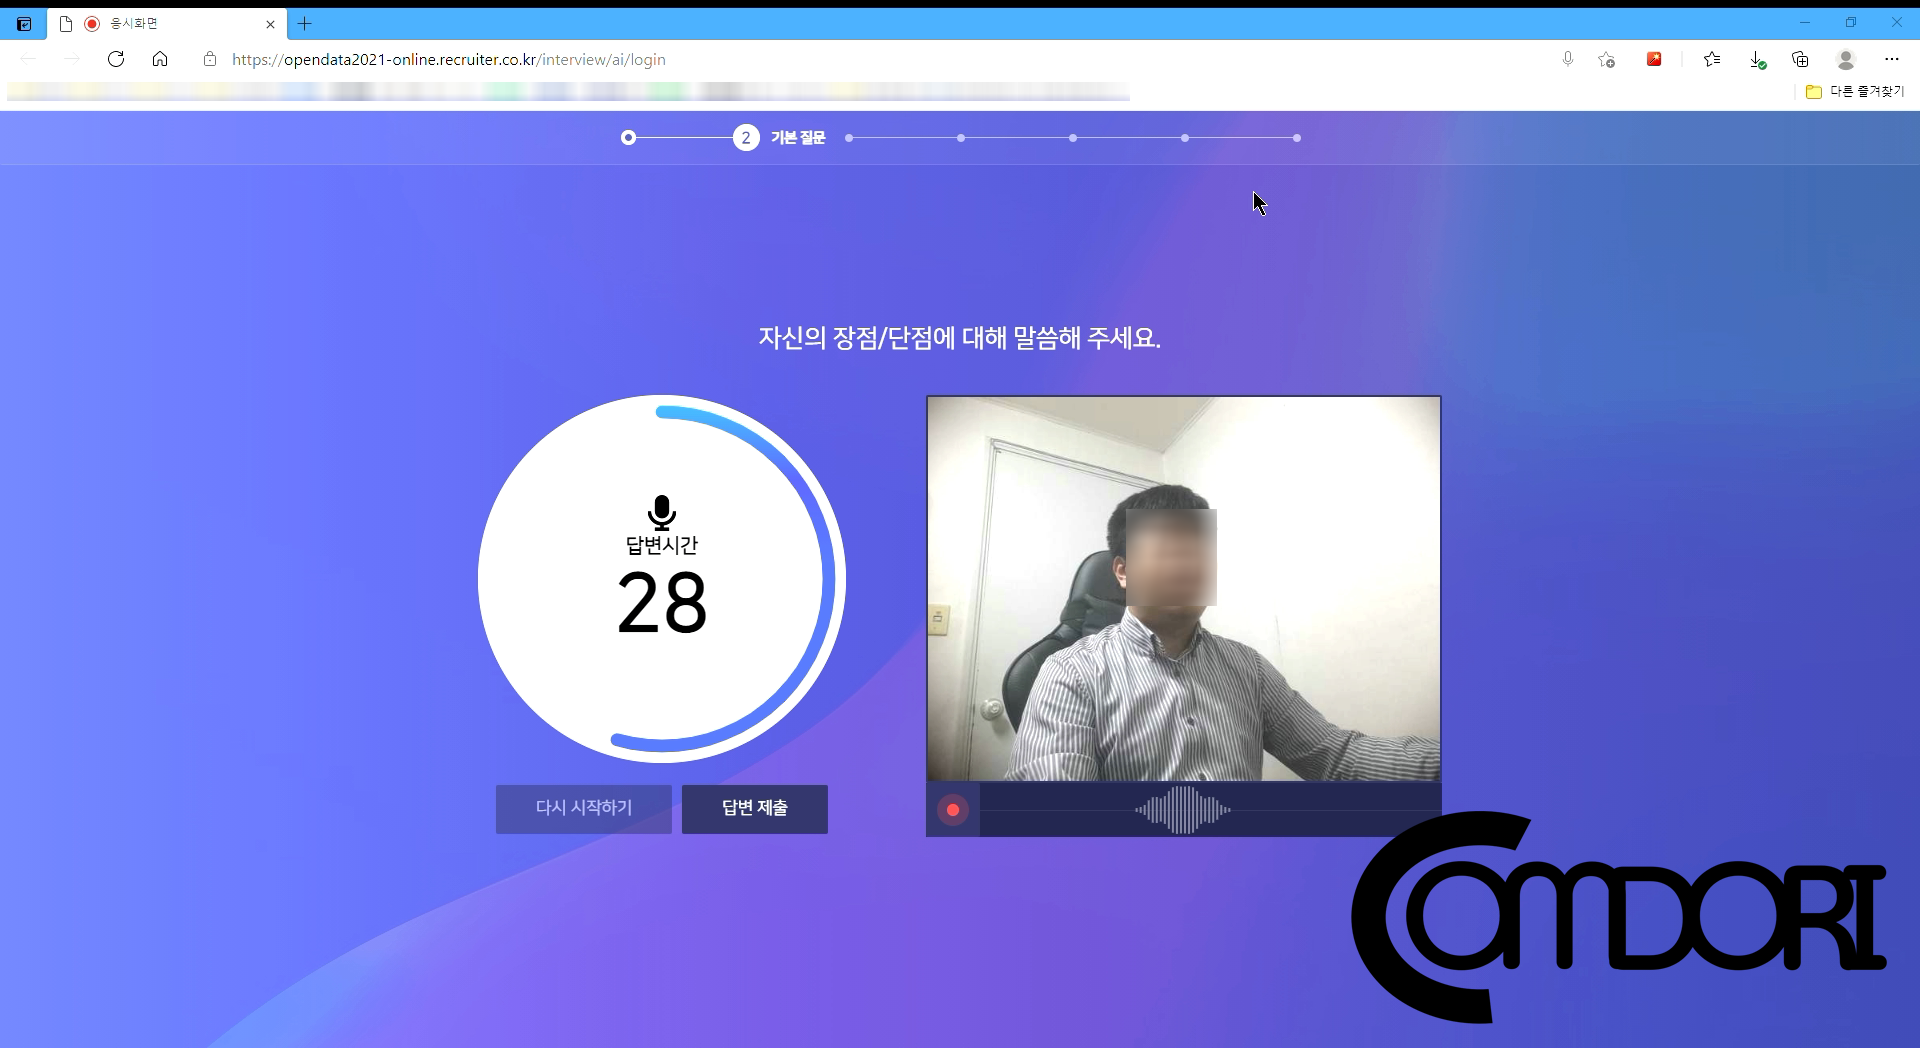
Task: View site information lock icon
Action: pyautogui.click(x=210, y=59)
